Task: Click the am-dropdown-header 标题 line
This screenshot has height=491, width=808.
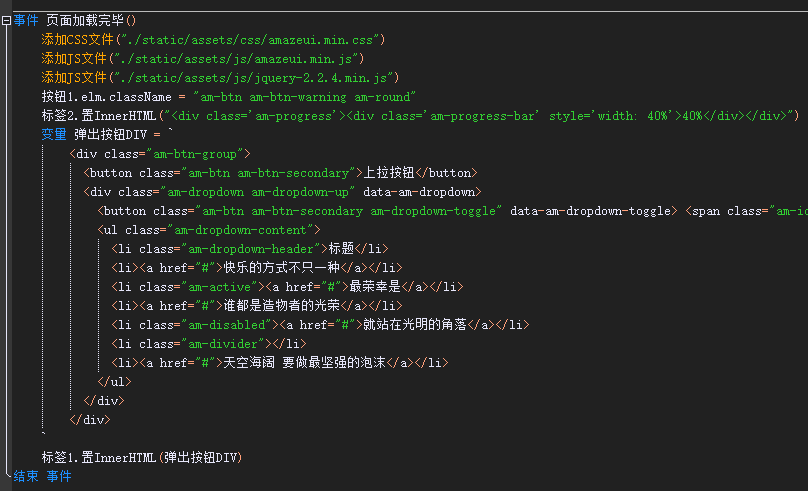Action: [x=249, y=249]
